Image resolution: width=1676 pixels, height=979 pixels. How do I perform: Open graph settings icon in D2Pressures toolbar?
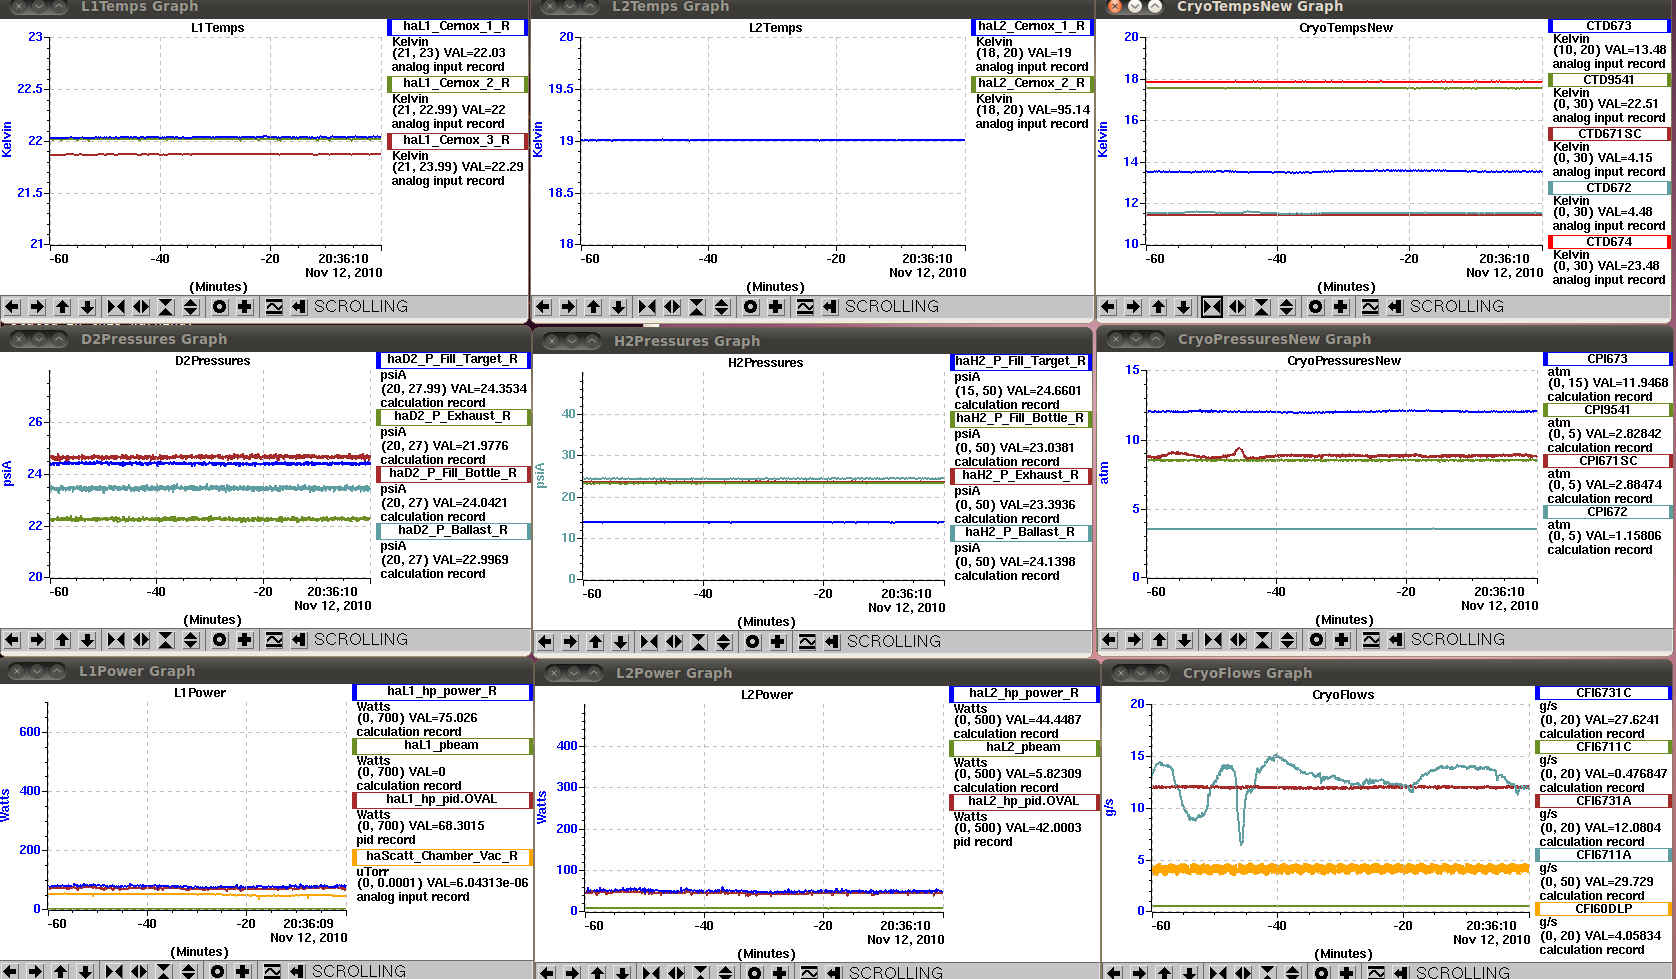(274, 640)
